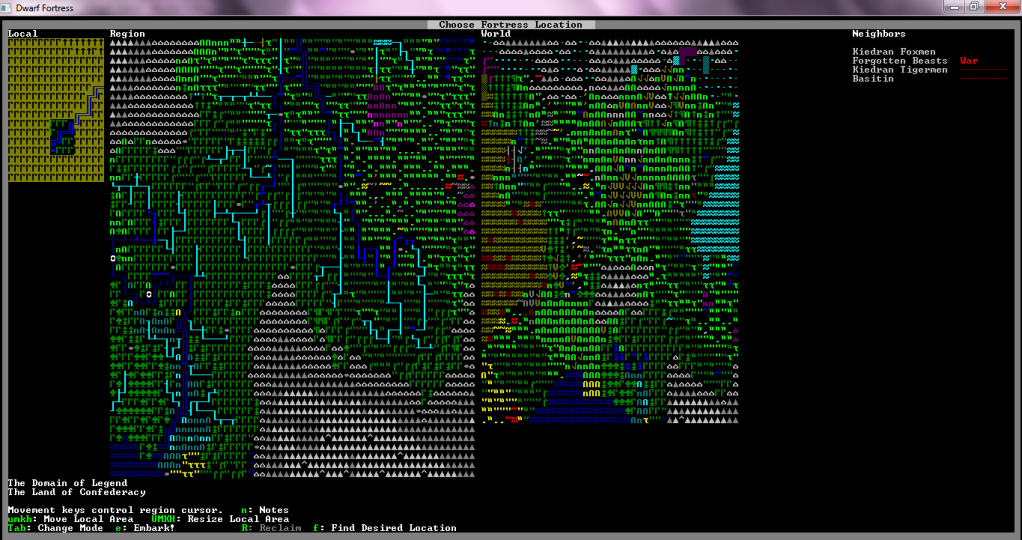Viewport: 1022px width, 540px height.
Task: Click the Dwarf Fortress title bar app icon
Action: [x=7, y=8]
